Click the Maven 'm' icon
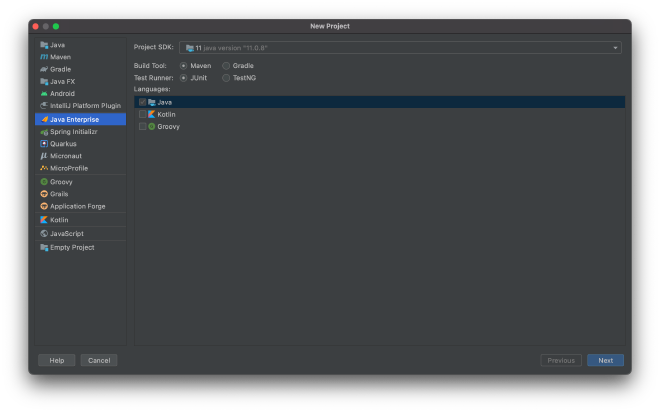 click(x=44, y=57)
